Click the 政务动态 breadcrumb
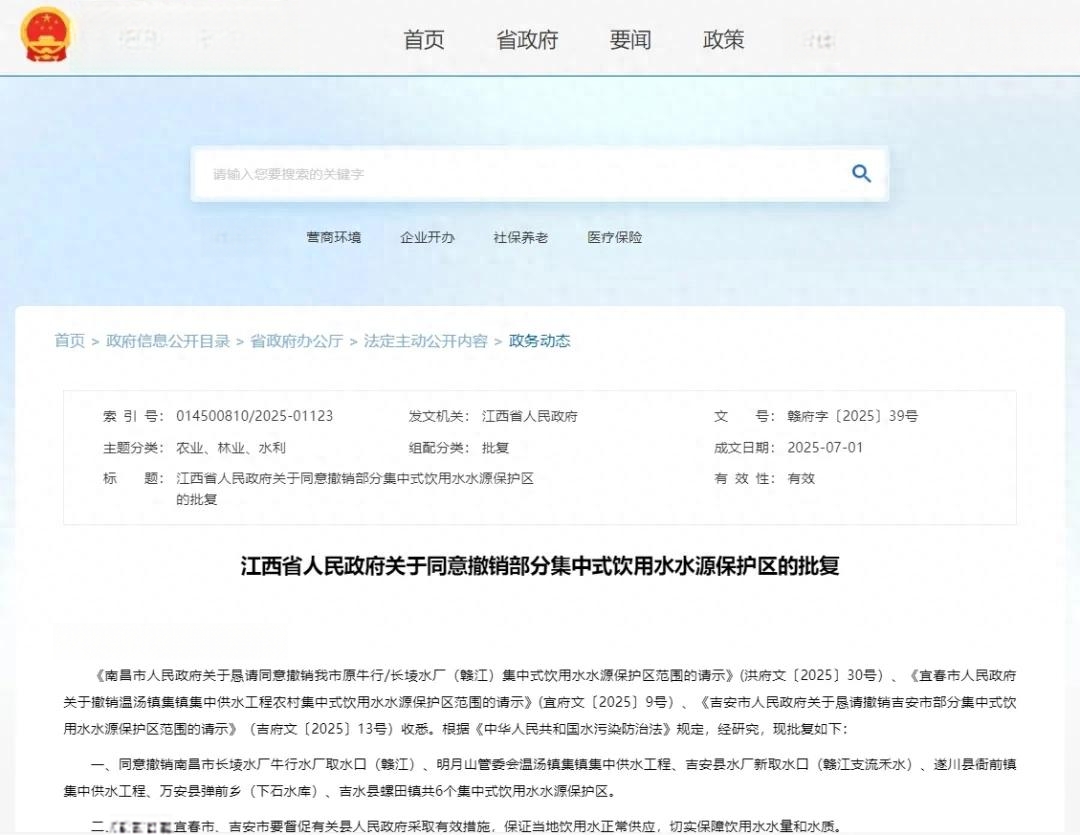The width and height of the screenshot is (1080, 835). pyautogui.click(x=540, y=341)
